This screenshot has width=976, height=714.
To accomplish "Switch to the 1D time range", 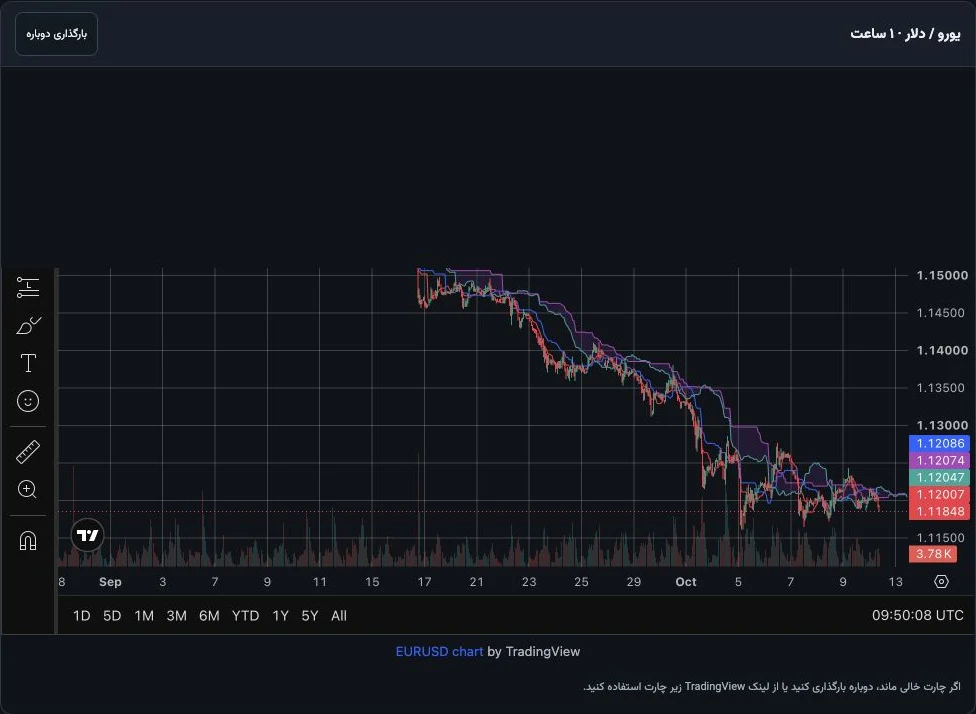I will click(82, 616).
